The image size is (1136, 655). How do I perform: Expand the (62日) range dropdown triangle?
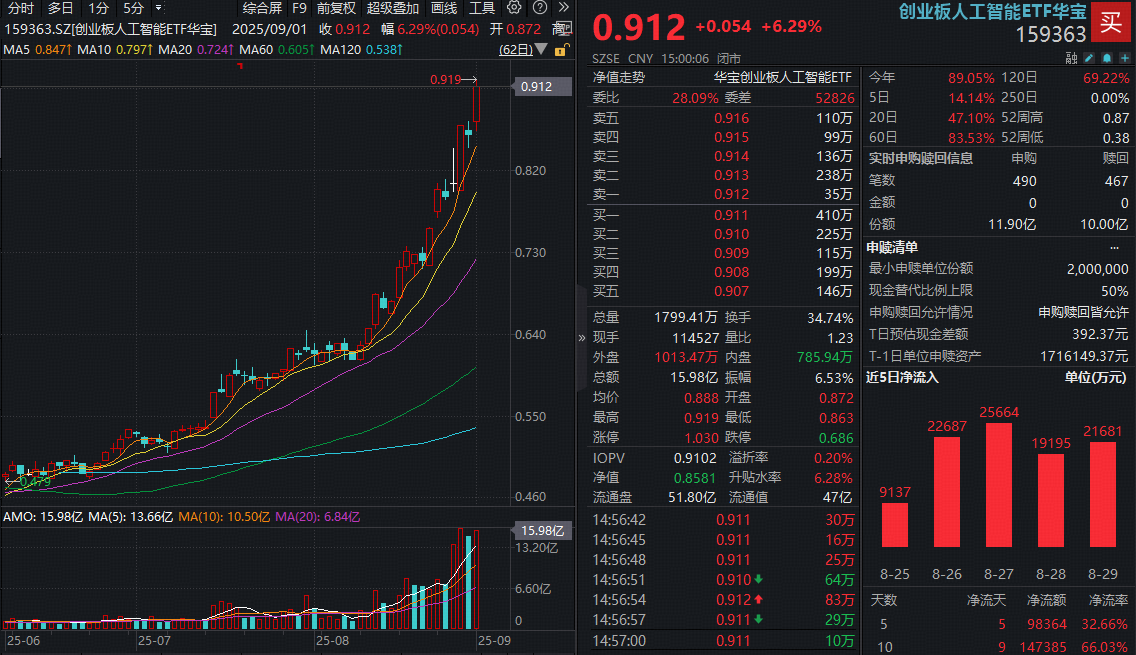(x=541, y=48)
